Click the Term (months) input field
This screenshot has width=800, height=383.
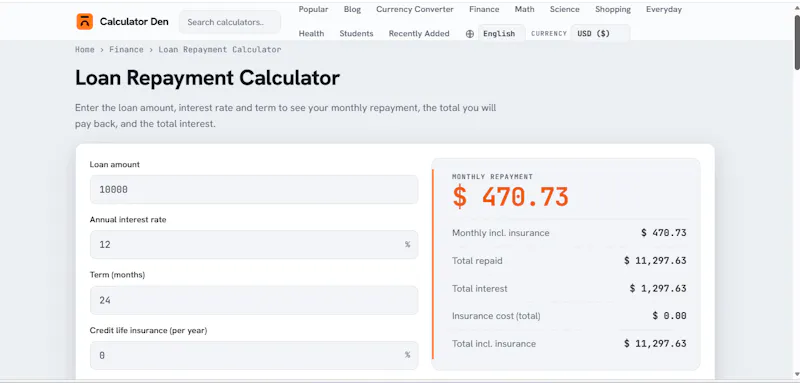(x=254, y=300)
